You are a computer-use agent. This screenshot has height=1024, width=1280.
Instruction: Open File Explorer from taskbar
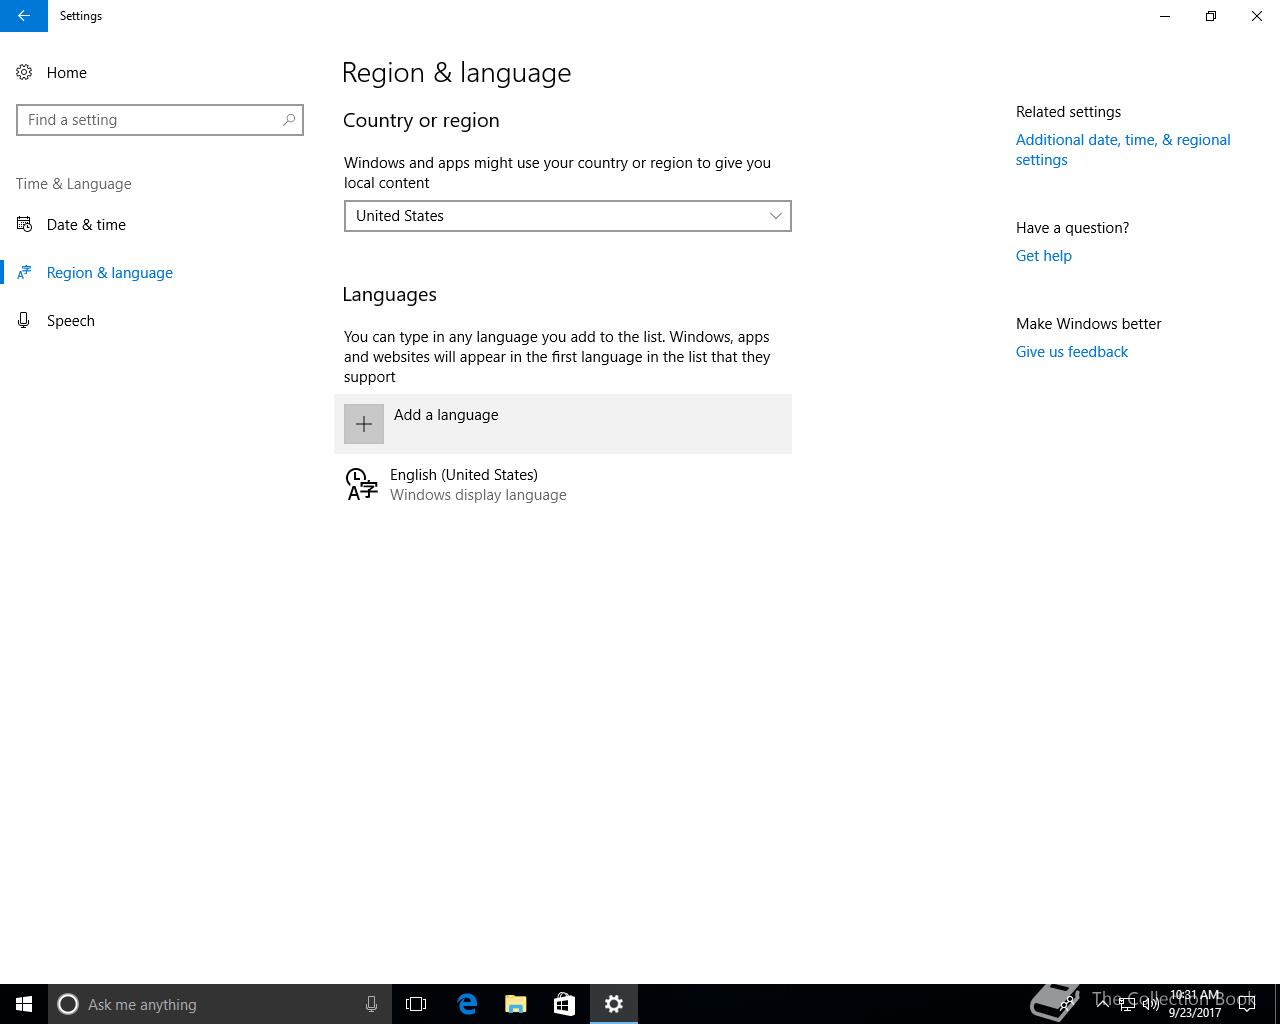click(x=516, y=1004)
